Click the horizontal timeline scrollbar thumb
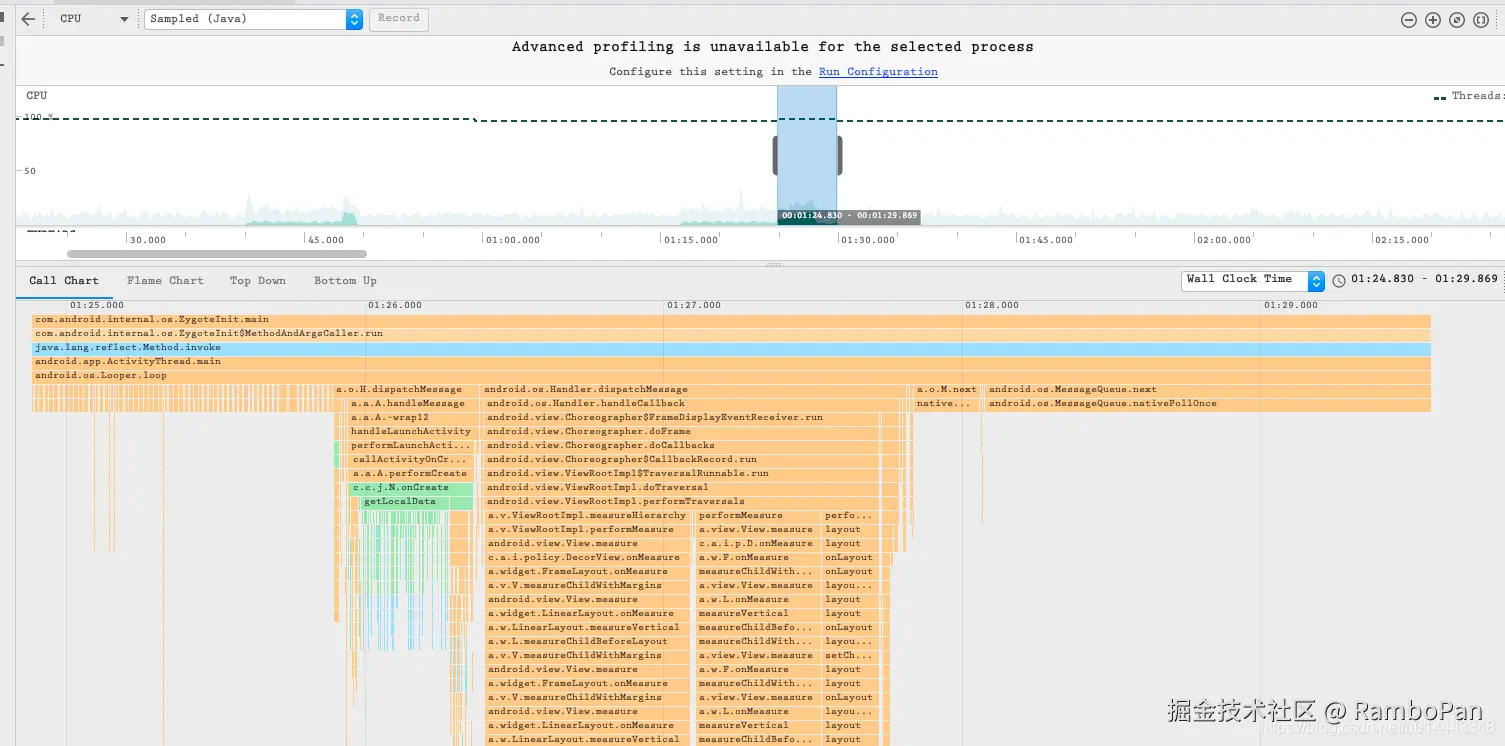This screenshot has height=746, width=1505. click(x=217, y=254)
